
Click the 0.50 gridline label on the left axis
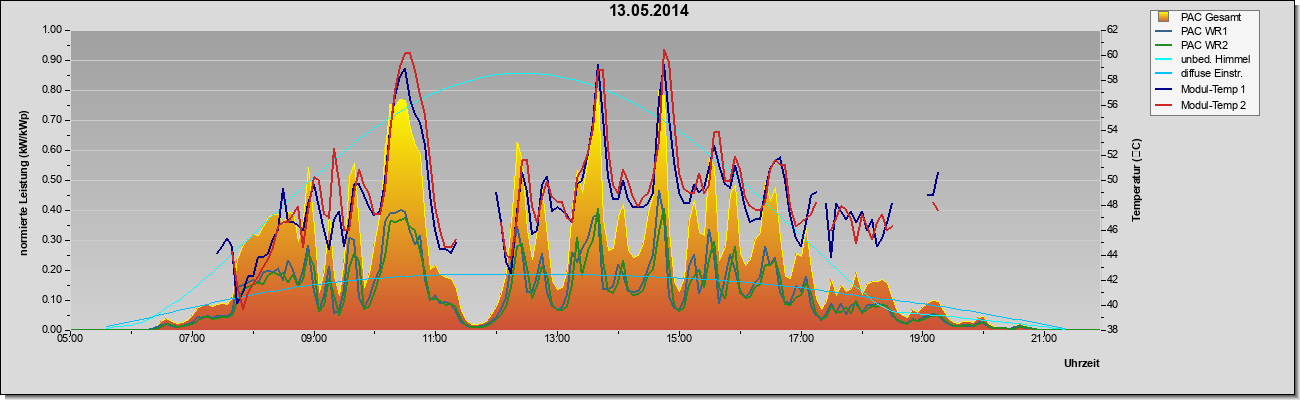(51, 180)
